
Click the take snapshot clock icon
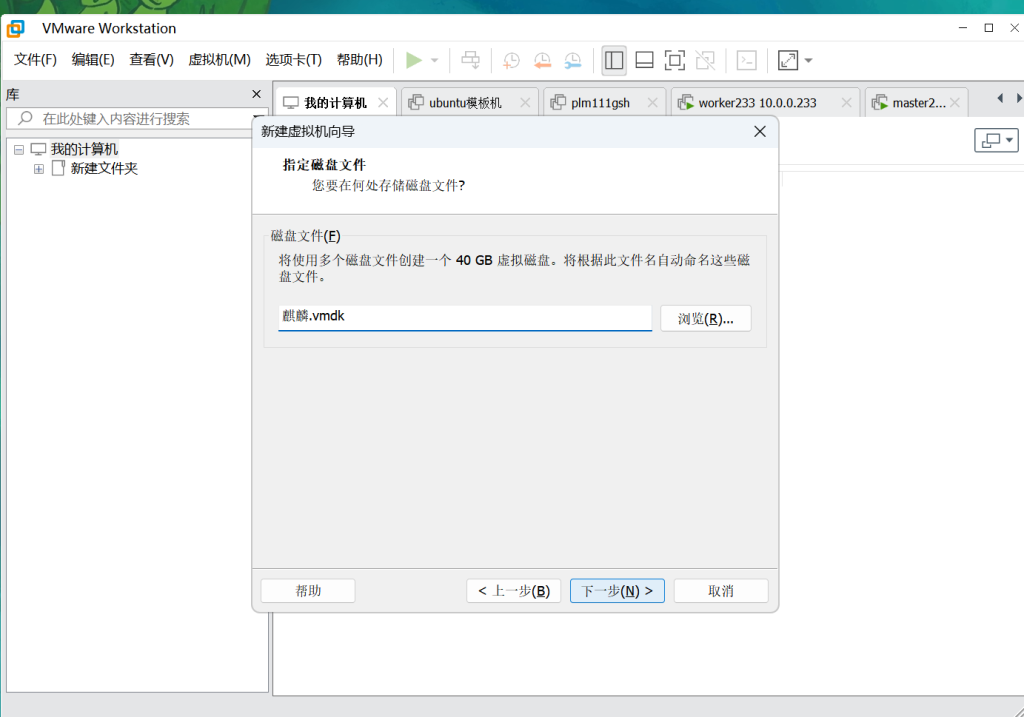pos(511,60)
